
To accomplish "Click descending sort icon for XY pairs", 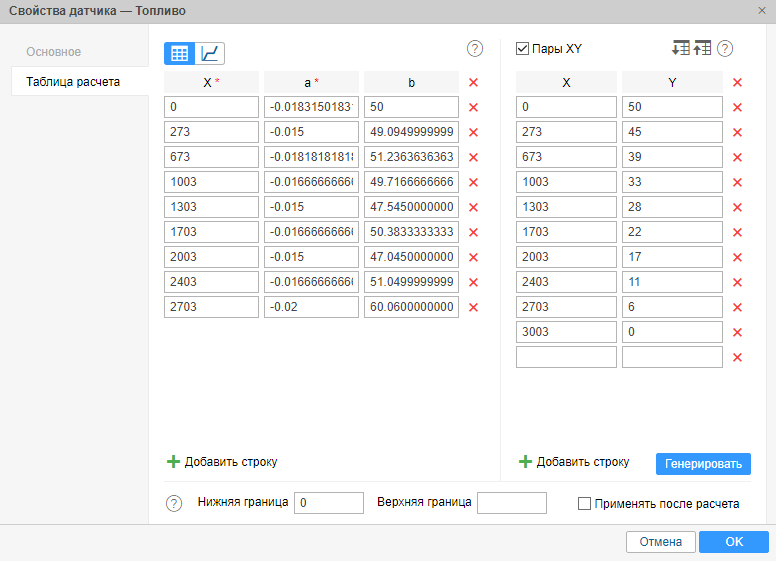I will click(681, 48).
